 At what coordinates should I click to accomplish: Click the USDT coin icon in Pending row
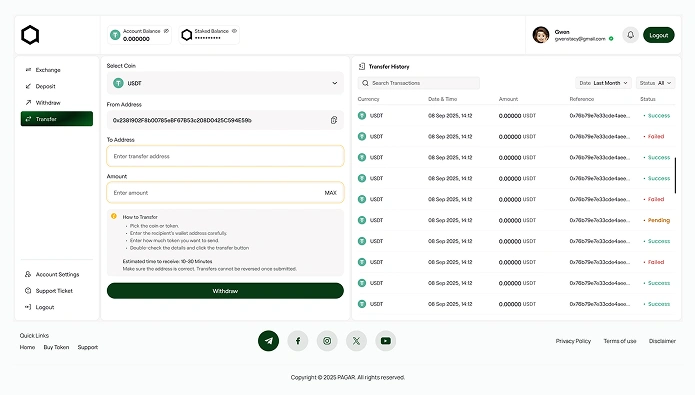pyautogui.click(x=362, y=220)
